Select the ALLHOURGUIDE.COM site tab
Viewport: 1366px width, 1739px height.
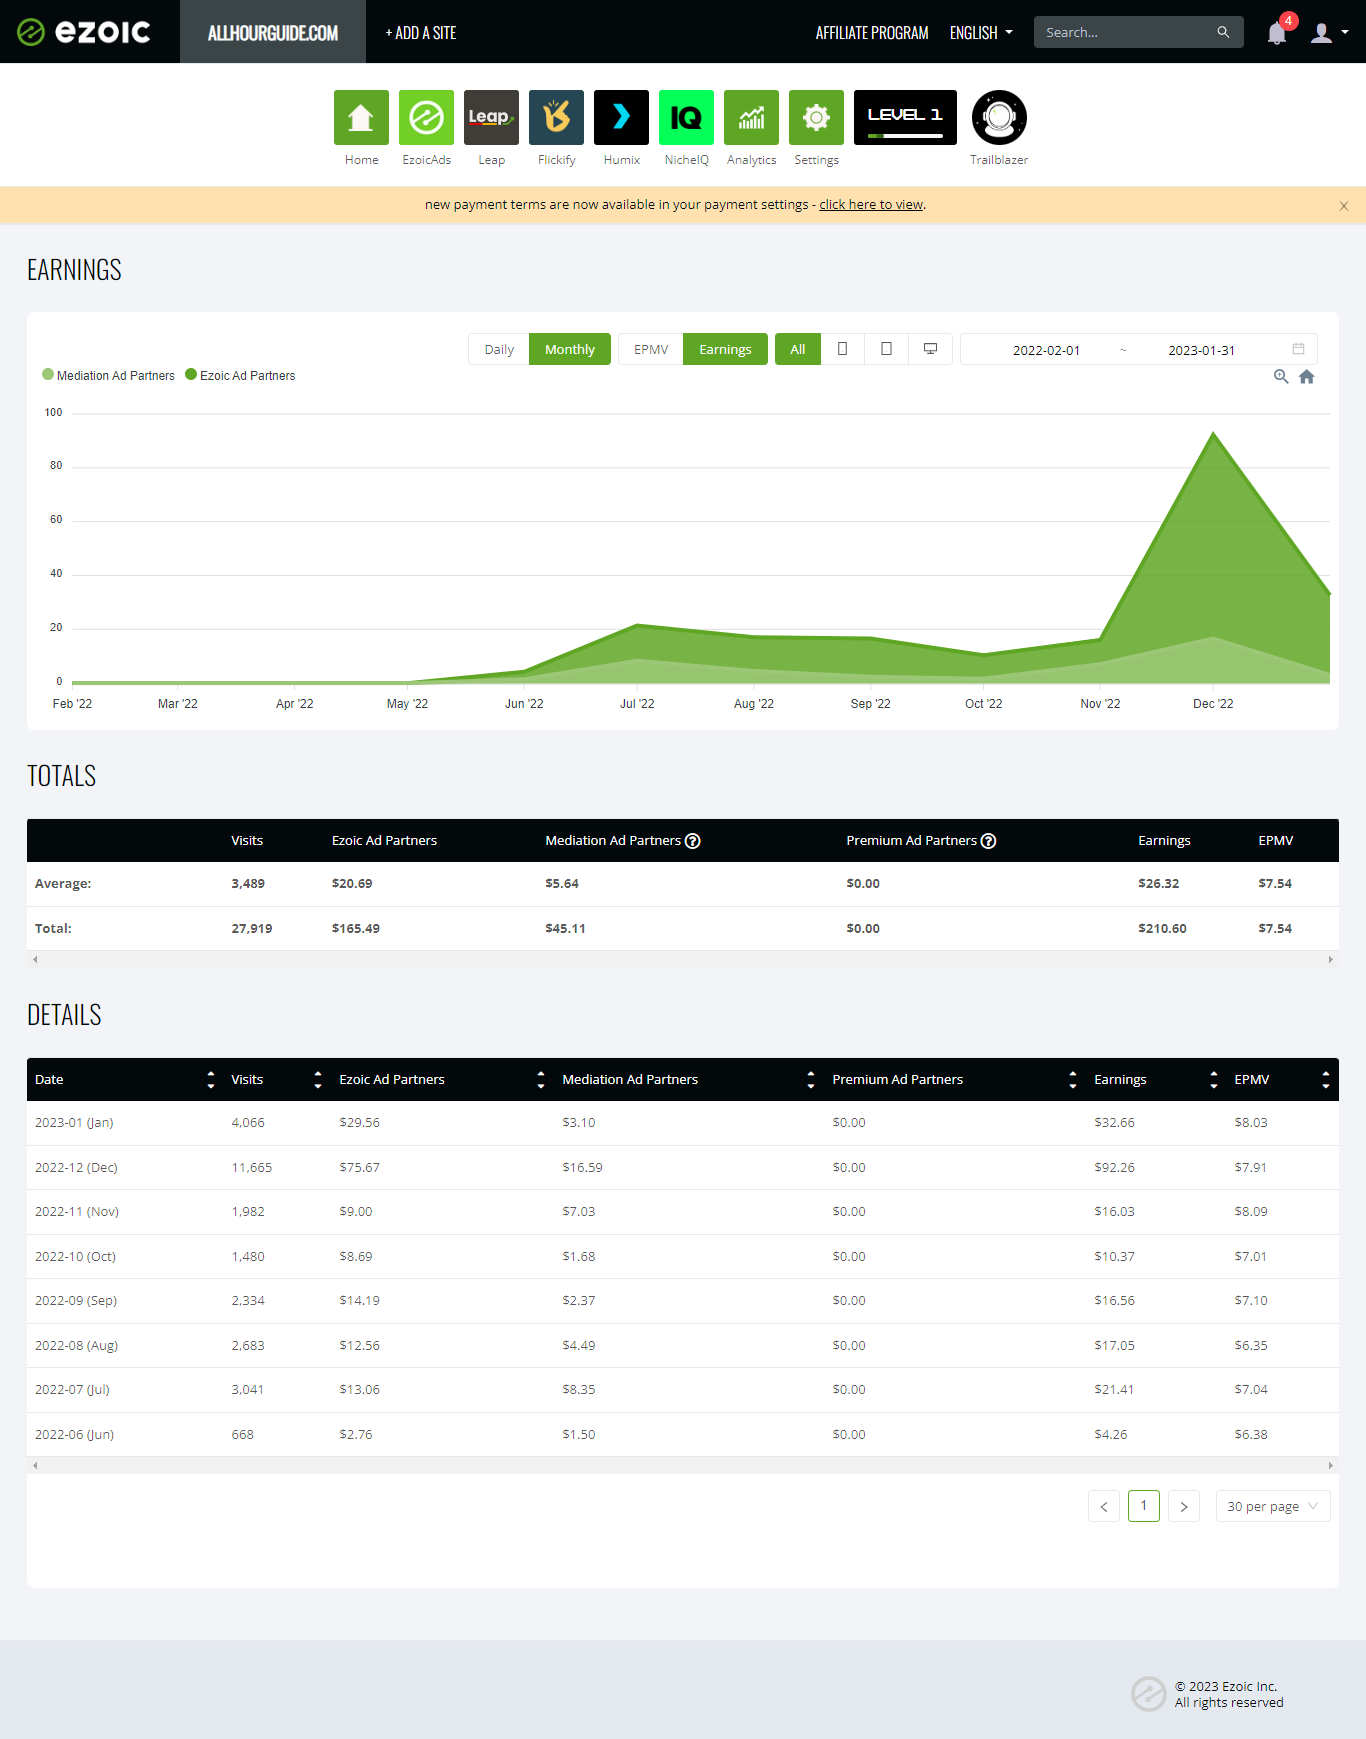point(273,32)
